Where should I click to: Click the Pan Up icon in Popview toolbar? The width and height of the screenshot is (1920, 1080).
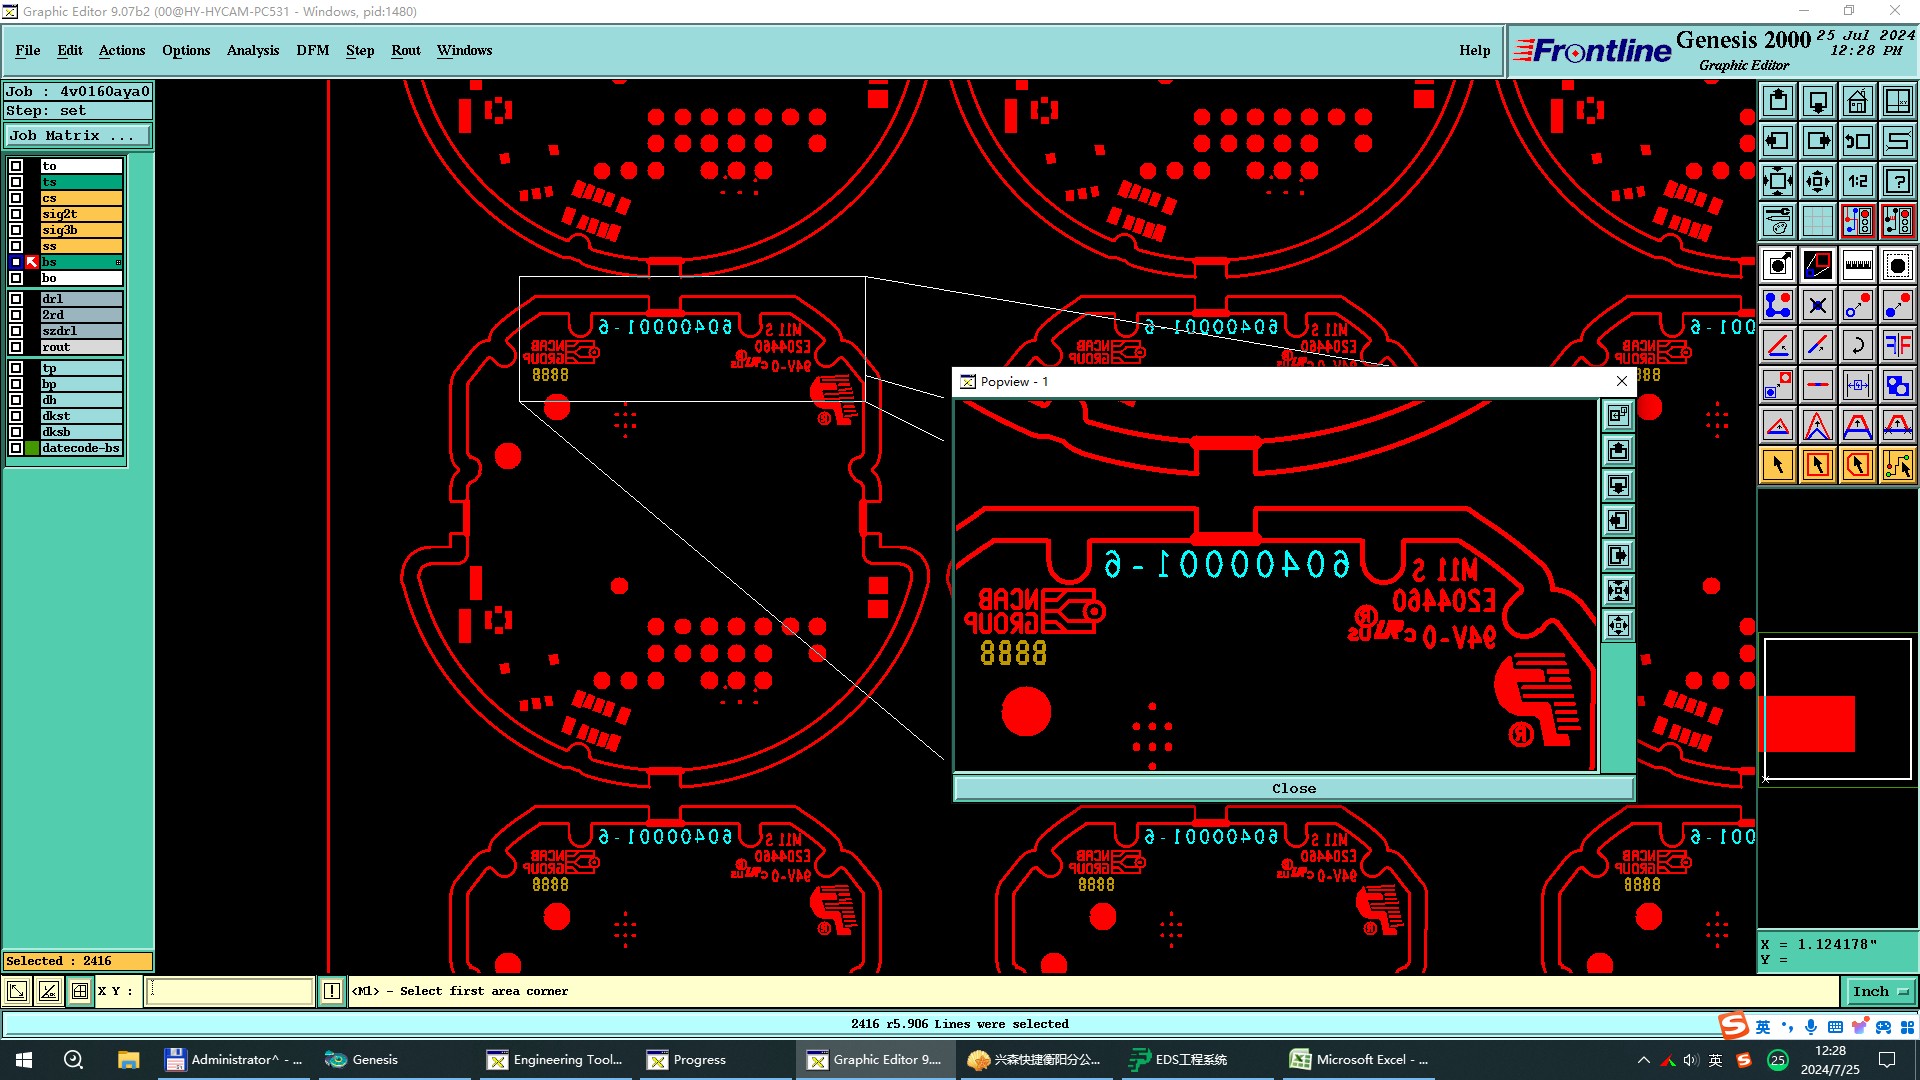coord(1618,450)
